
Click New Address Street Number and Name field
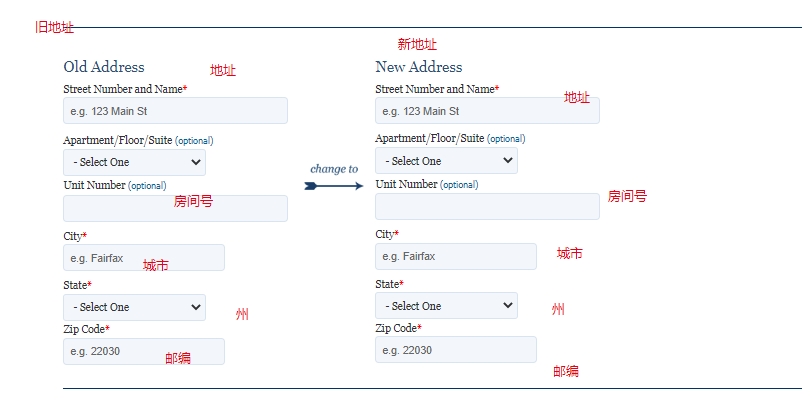pos(487,110)
